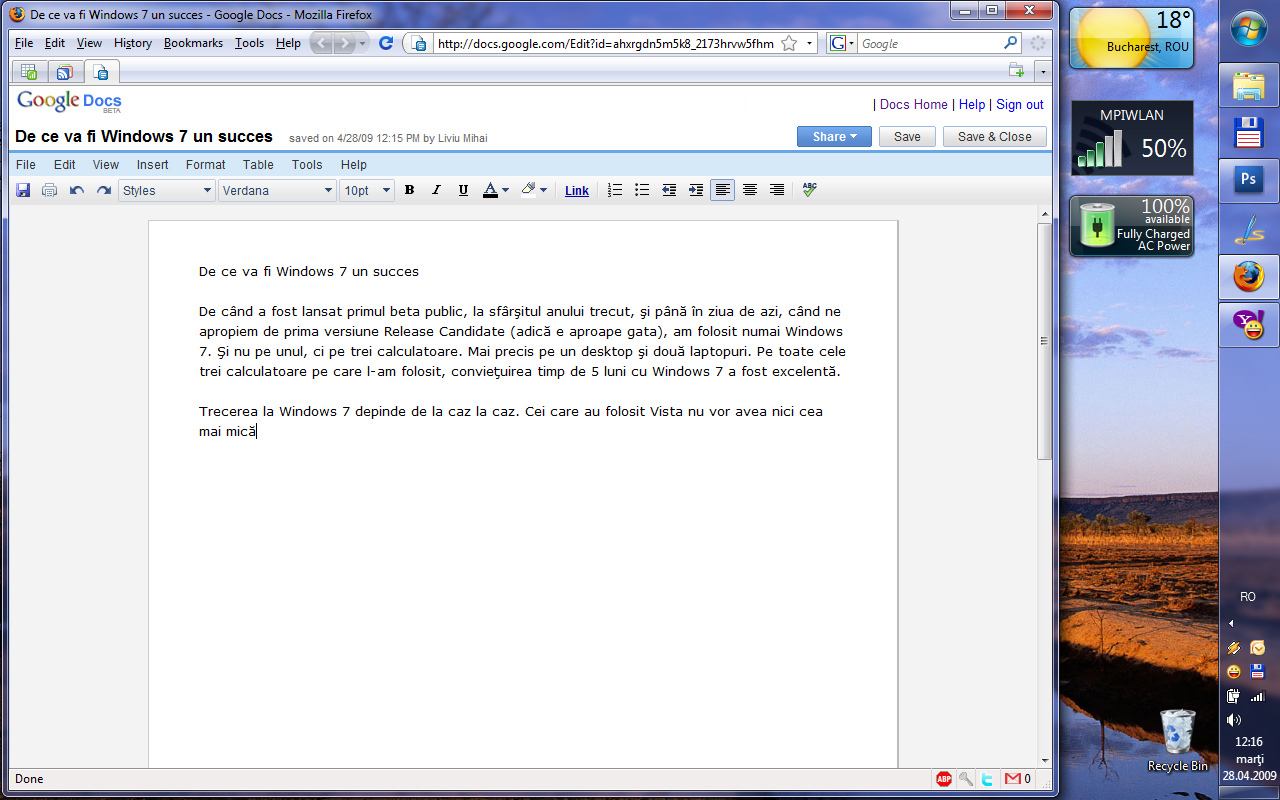Toggle bold formatting

(409, 190)
